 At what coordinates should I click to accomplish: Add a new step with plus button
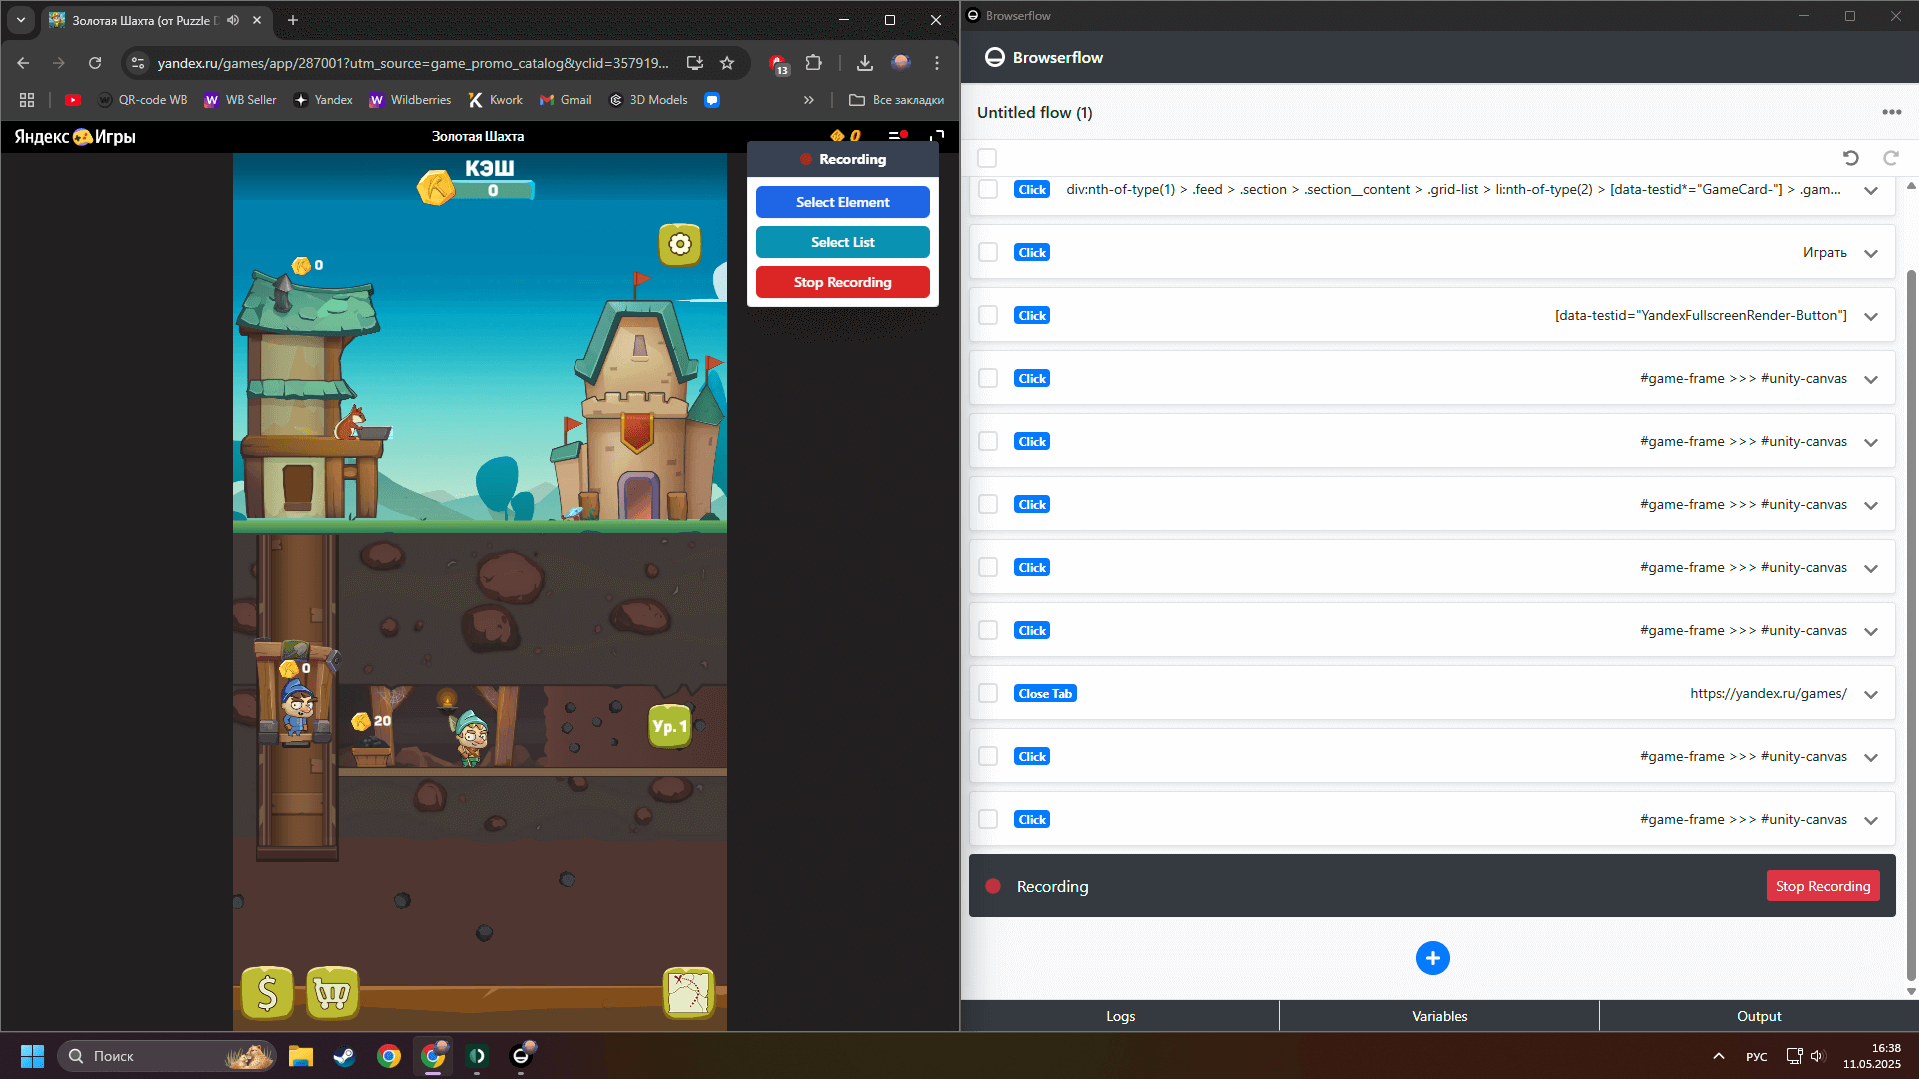[1432, 958]
